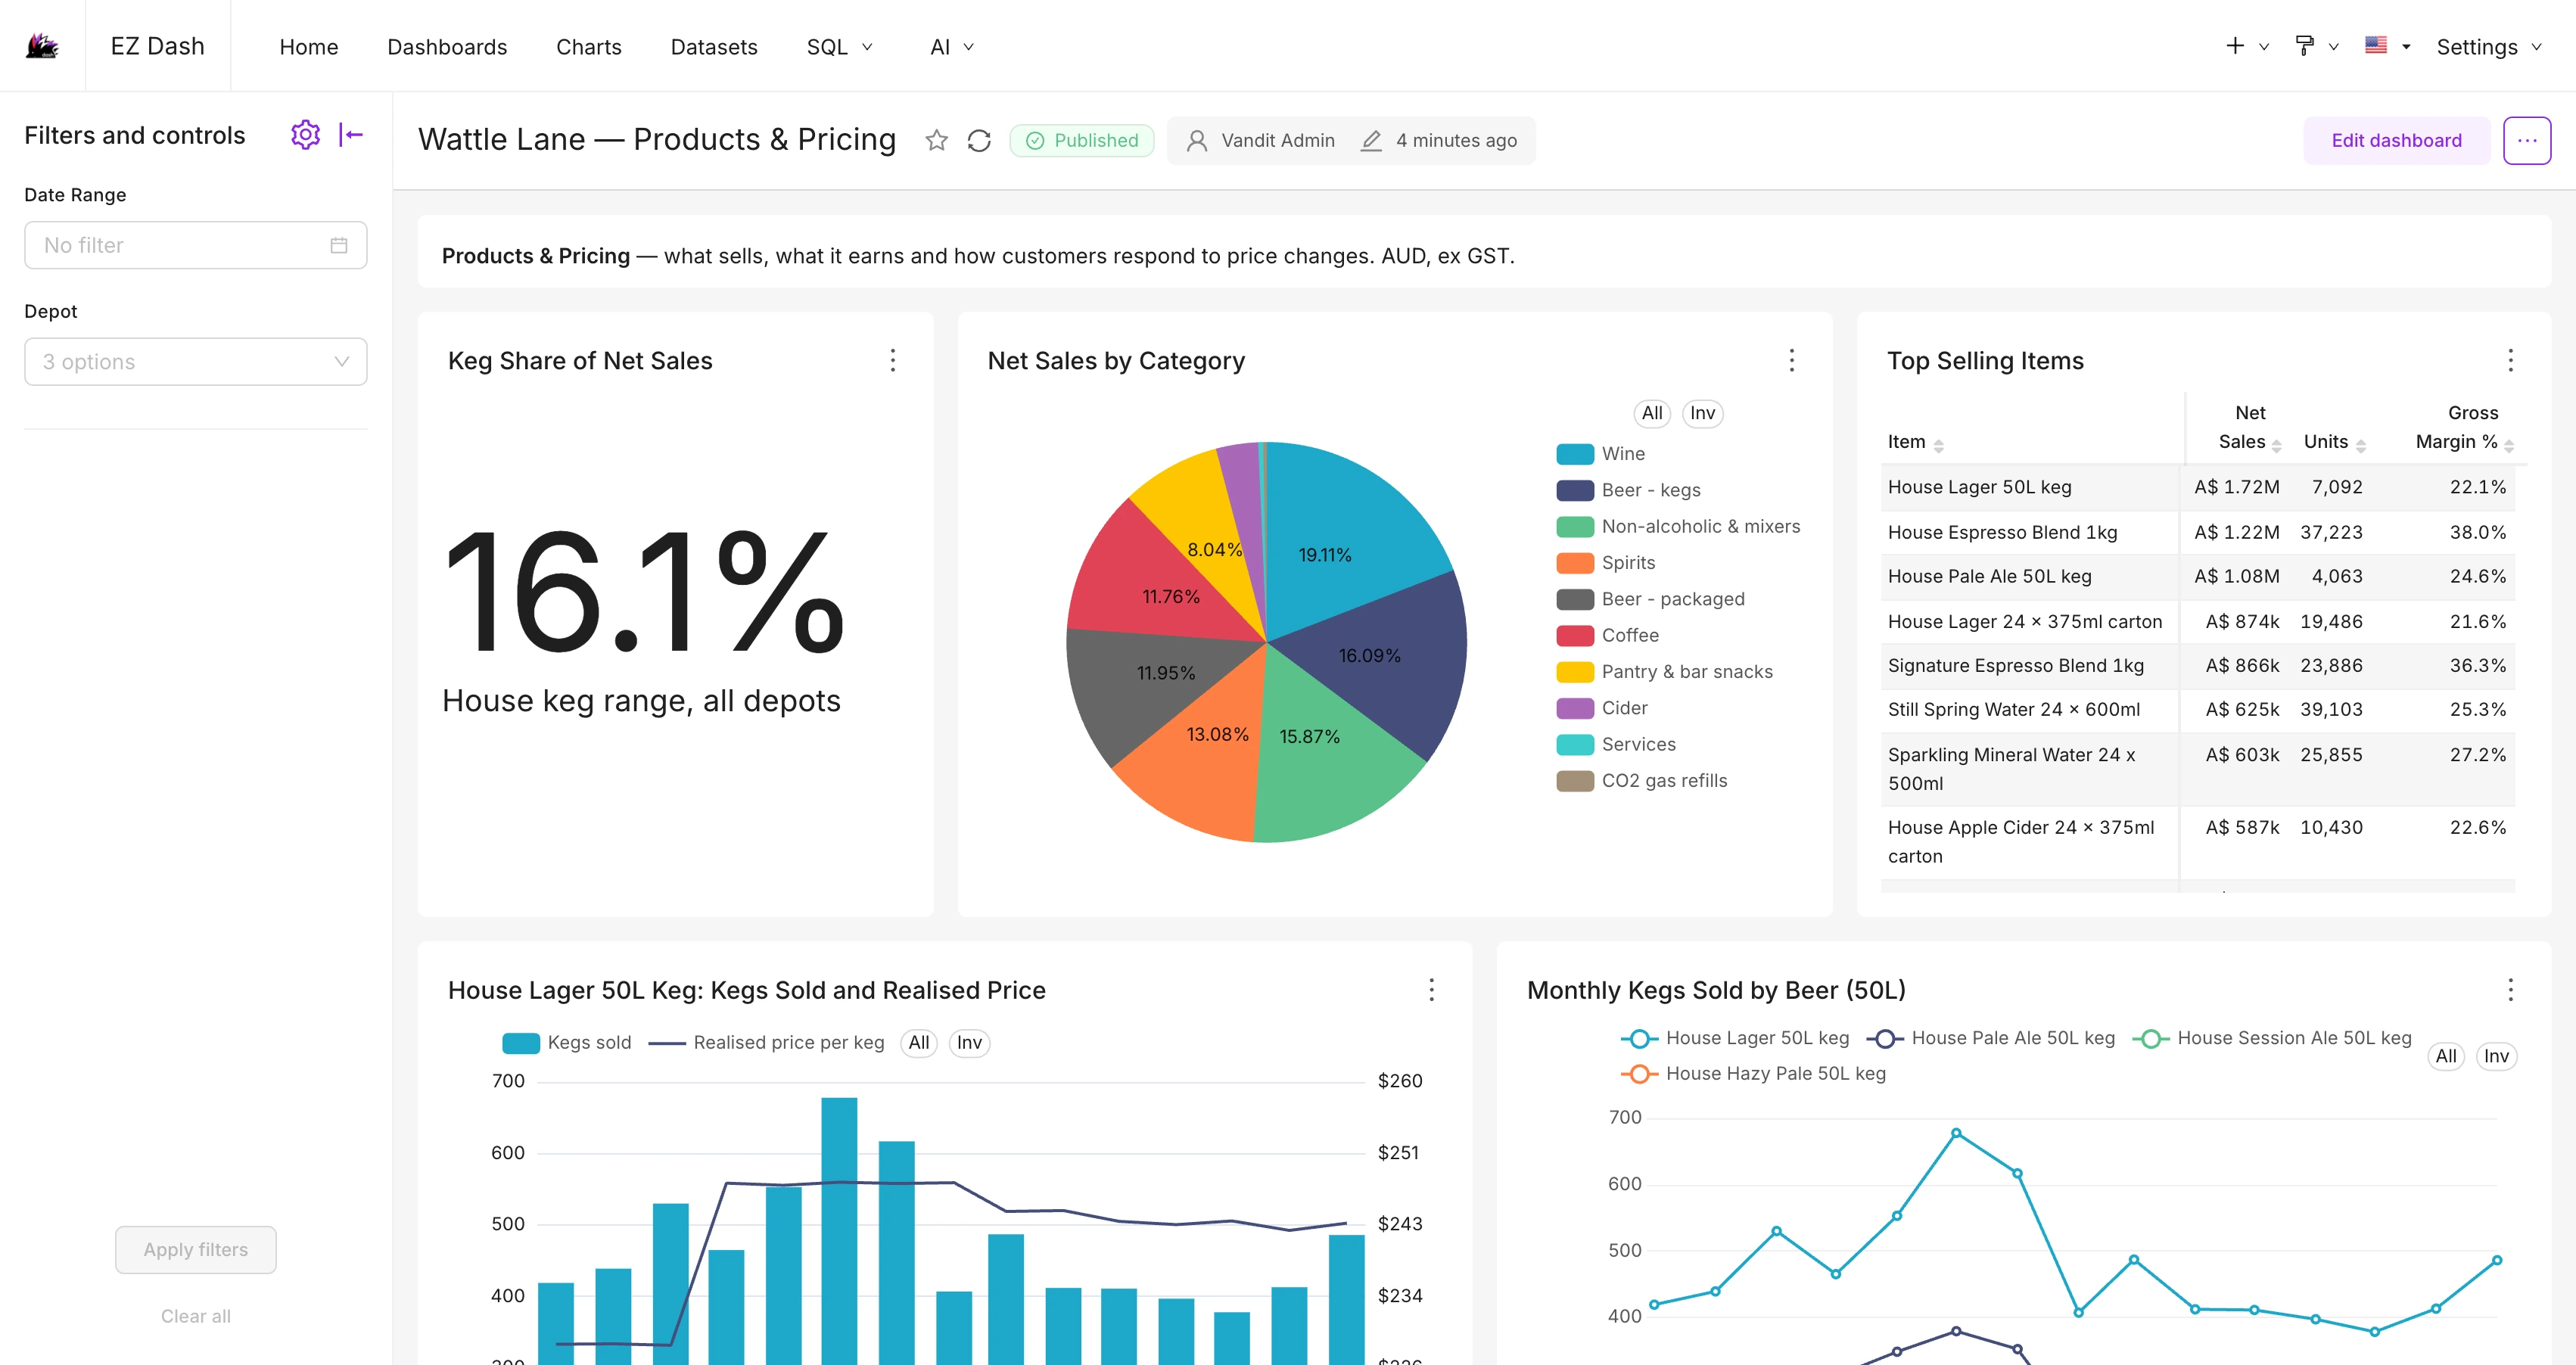
Task: Toggle Wine legend entry in pie chart
Action: [1600, 454]
